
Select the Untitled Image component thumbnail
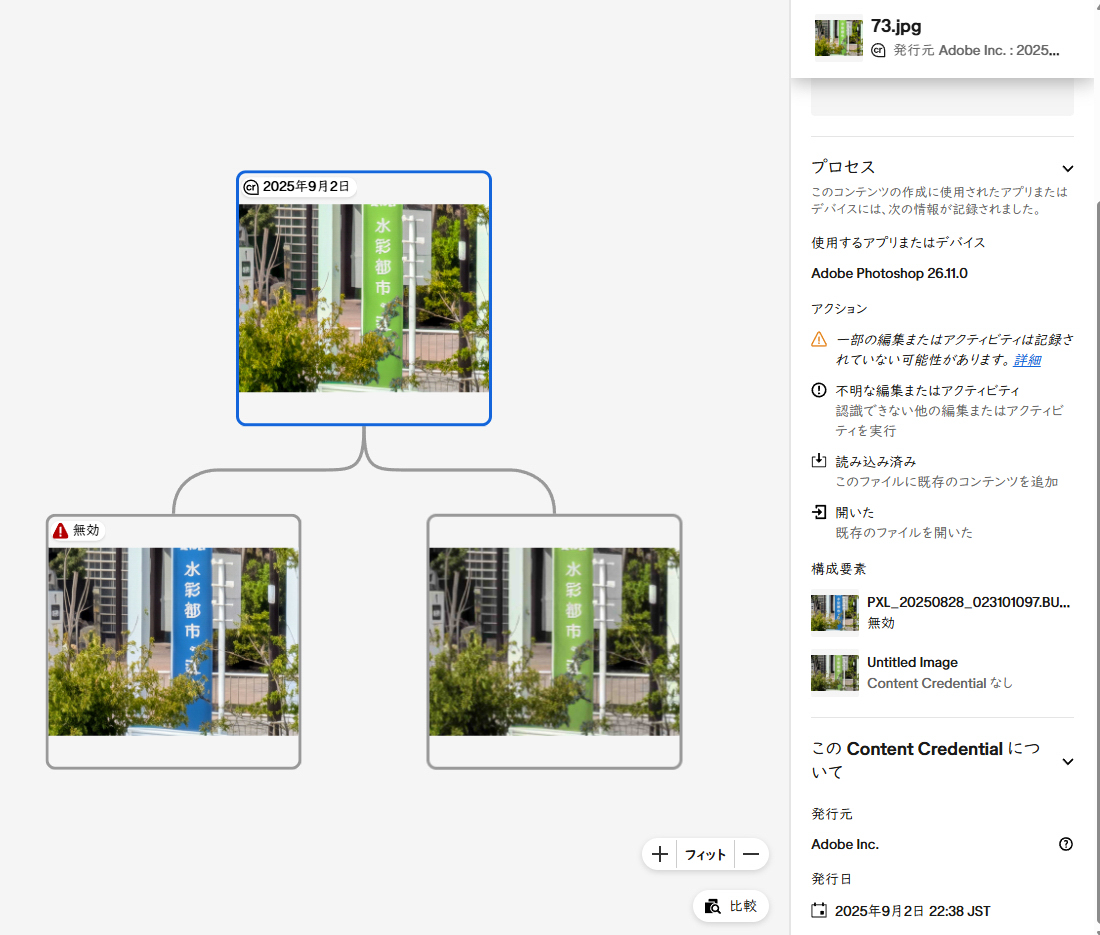pyautogui.click(x=834, y=672)
